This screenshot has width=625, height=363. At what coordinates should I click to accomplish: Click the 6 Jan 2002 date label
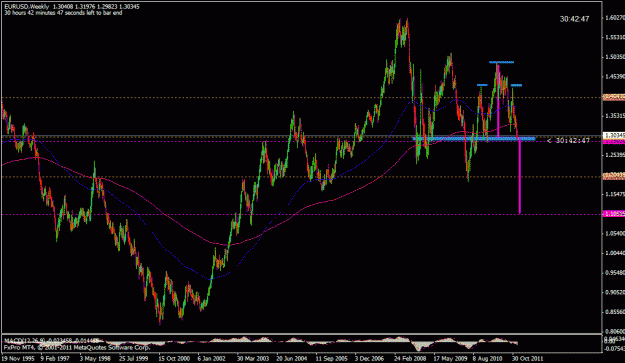pos(211,358)
